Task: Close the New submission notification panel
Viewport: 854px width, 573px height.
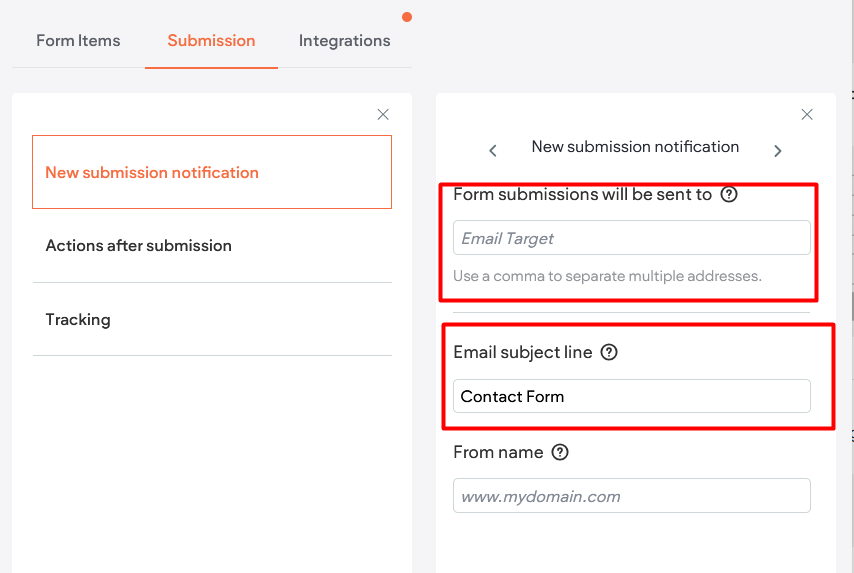Action: 807,115
